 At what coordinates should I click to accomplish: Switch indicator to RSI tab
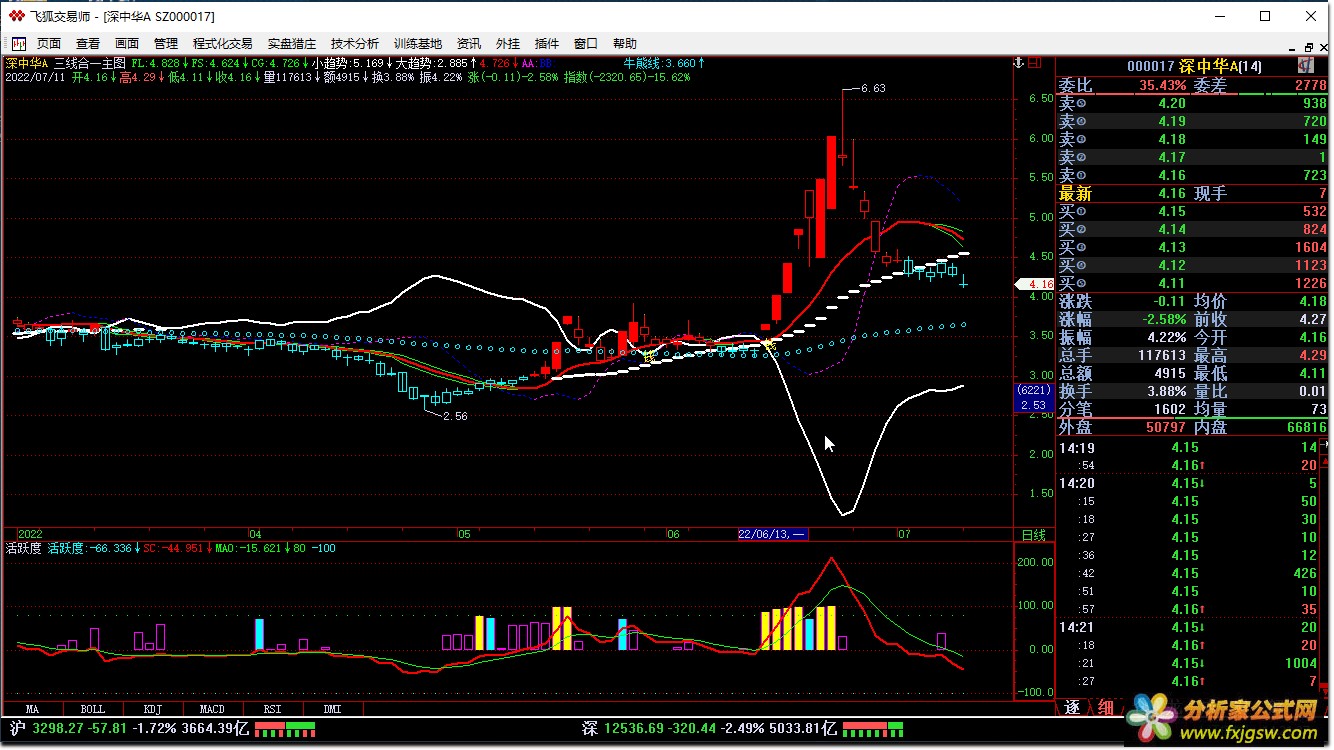coord(272,709)
